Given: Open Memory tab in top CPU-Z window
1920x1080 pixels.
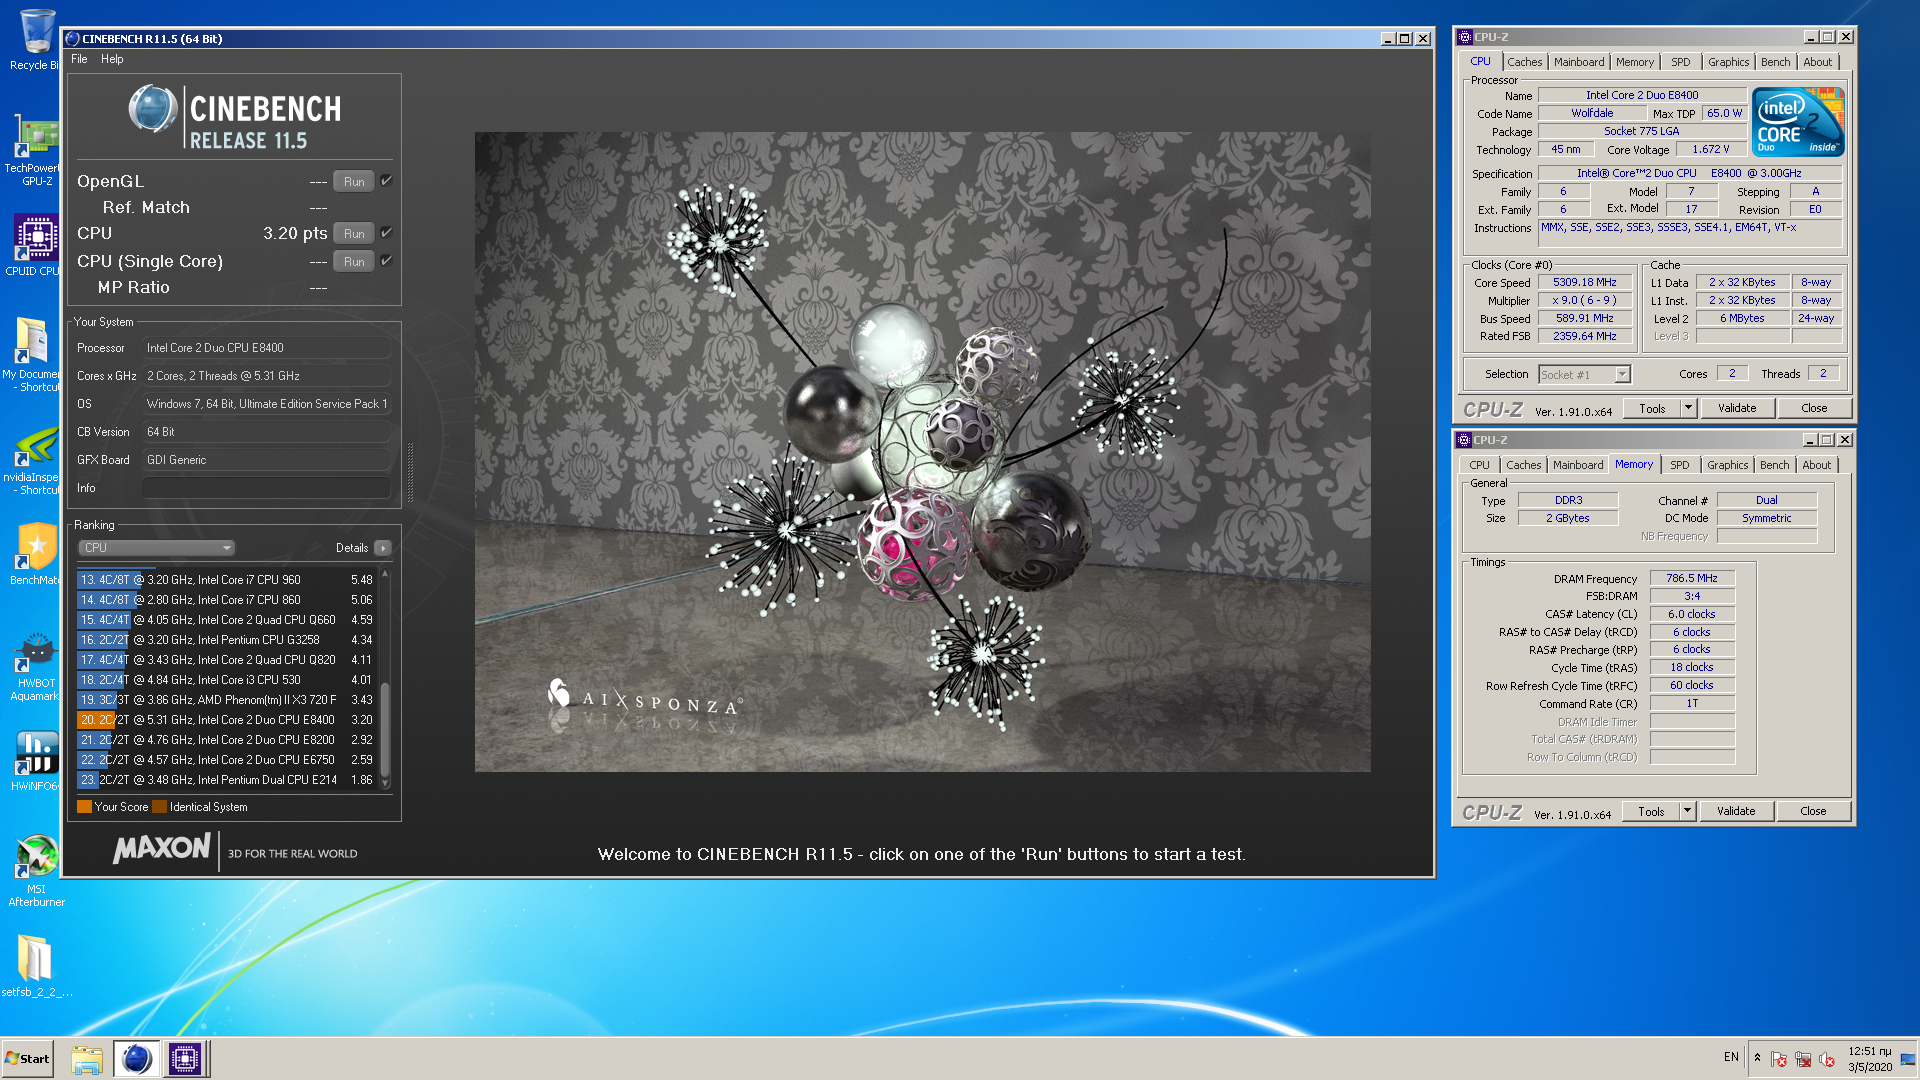Looking at the screenshot, I should pos(1634,62).
